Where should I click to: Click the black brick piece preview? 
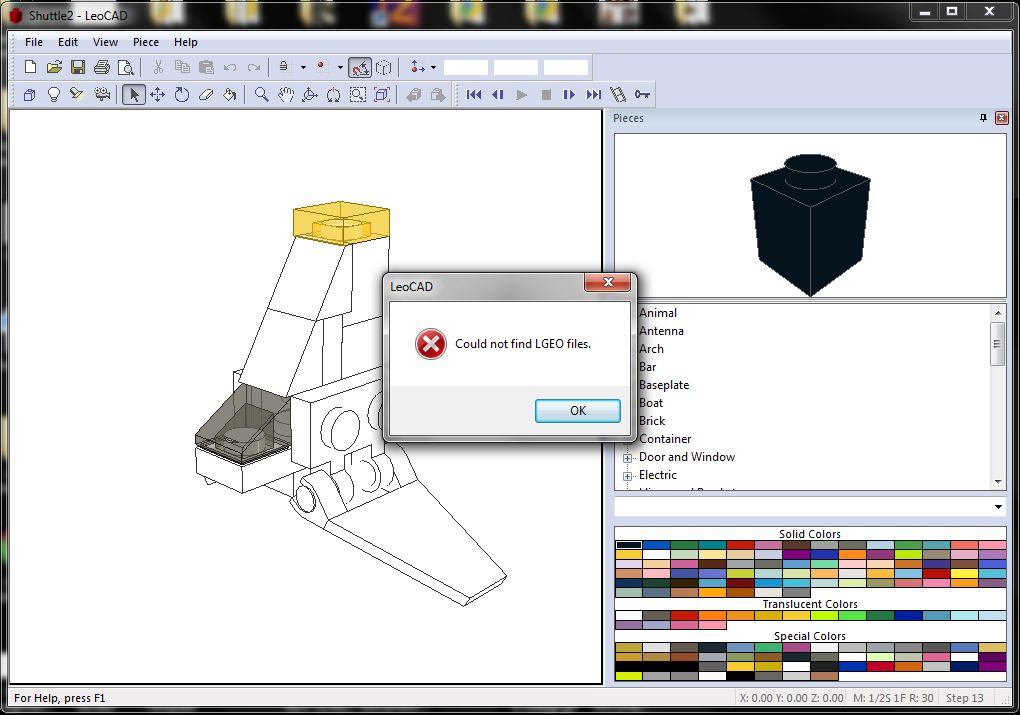point(810,224)
